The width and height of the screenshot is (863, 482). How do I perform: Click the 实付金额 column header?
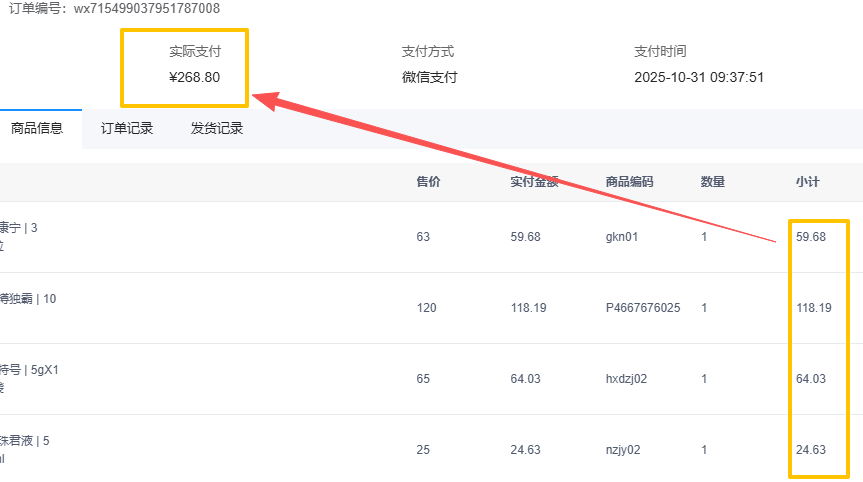point(534,182)
